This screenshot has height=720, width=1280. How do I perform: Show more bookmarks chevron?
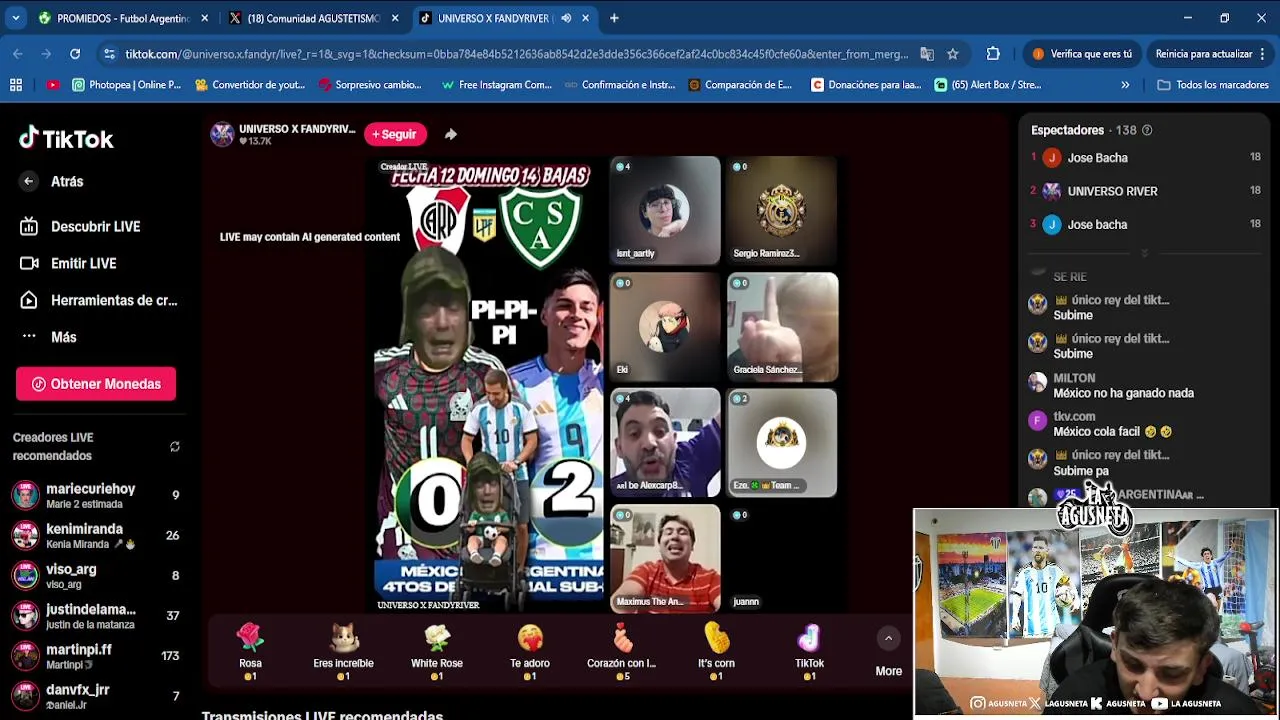[x=1125, y=85]
